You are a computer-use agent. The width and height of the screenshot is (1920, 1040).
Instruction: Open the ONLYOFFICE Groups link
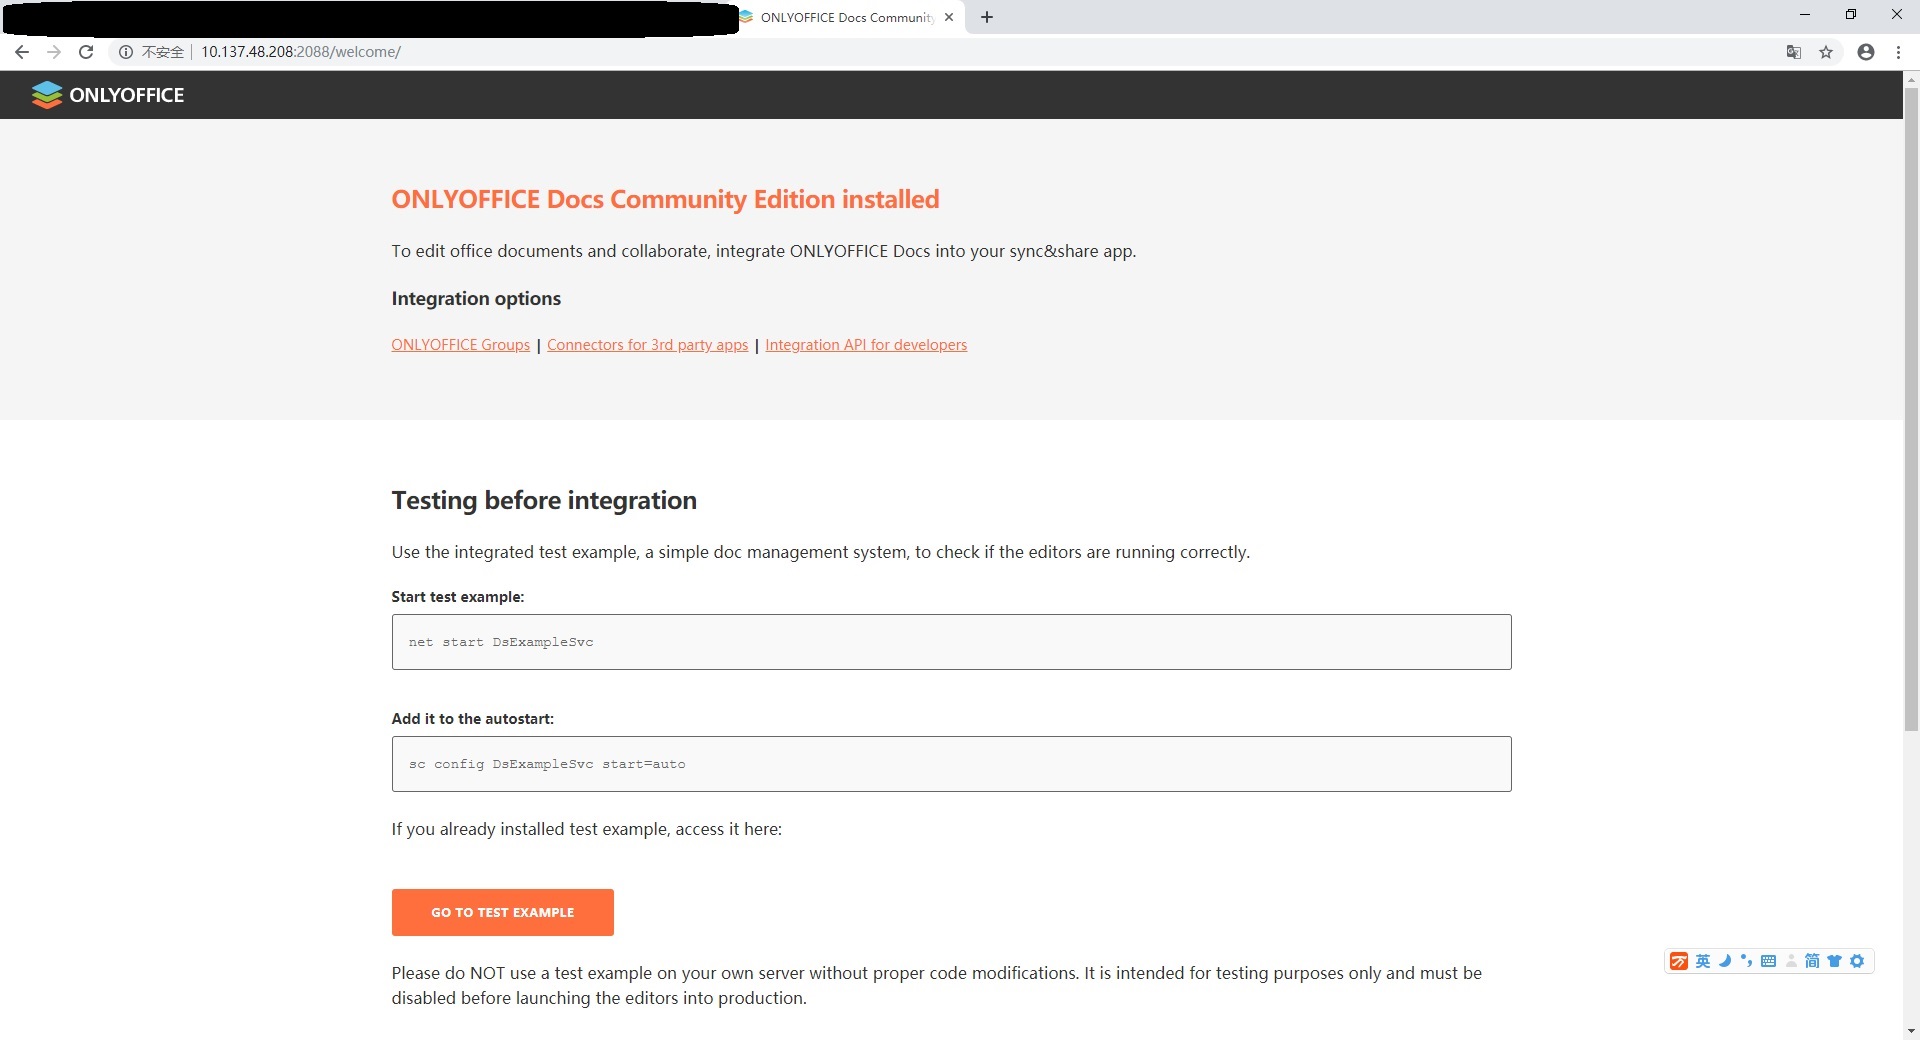[461, 345]
